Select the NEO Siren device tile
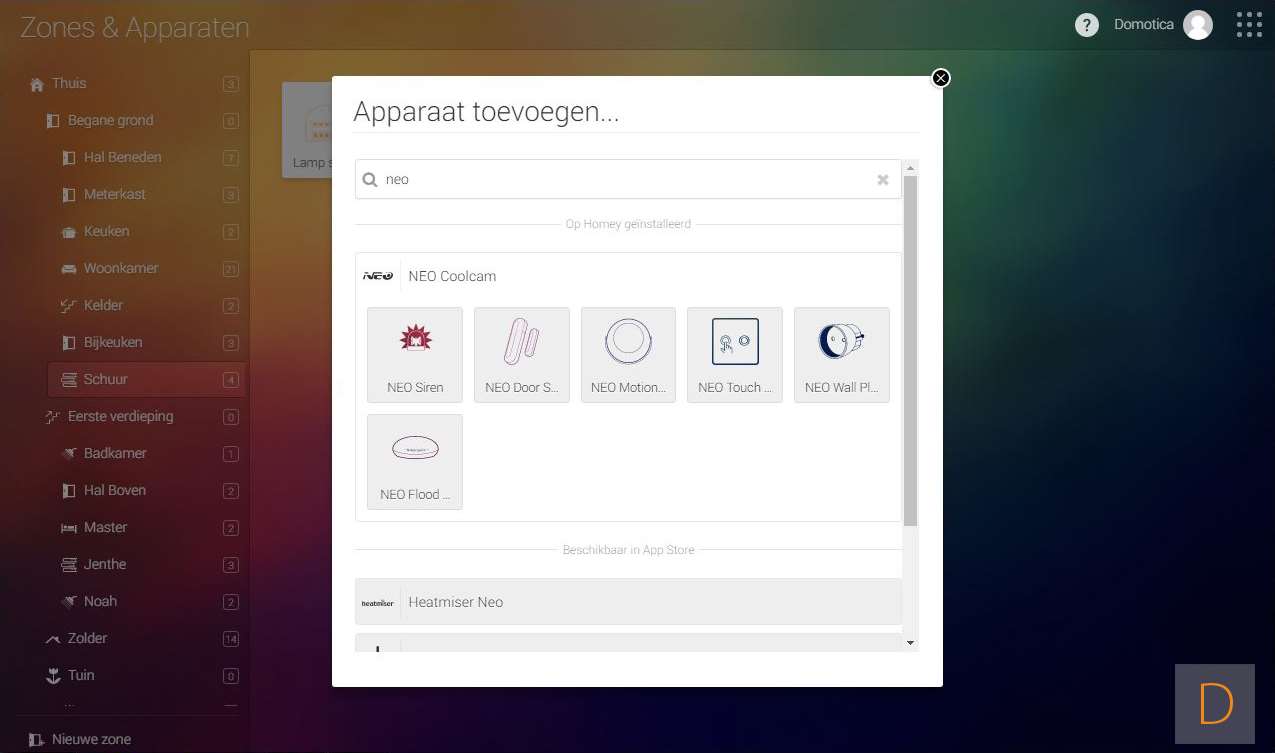 click(415, 355)
